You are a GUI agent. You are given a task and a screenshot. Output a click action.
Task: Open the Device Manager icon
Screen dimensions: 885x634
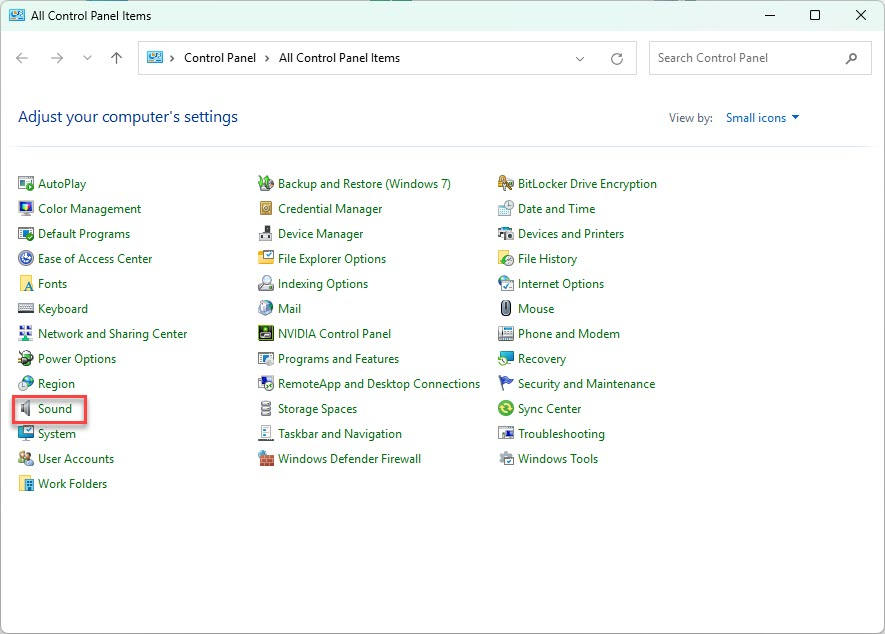266,234
